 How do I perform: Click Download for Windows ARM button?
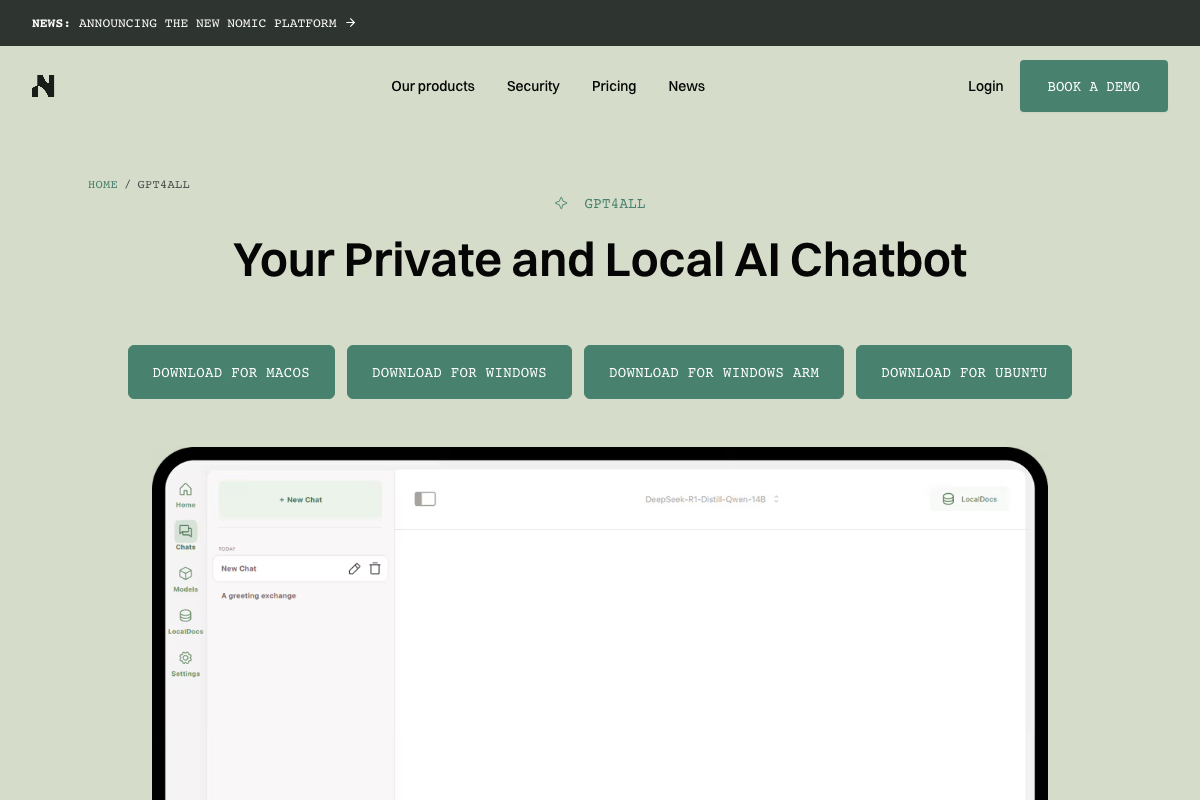[x=713, y=372]
